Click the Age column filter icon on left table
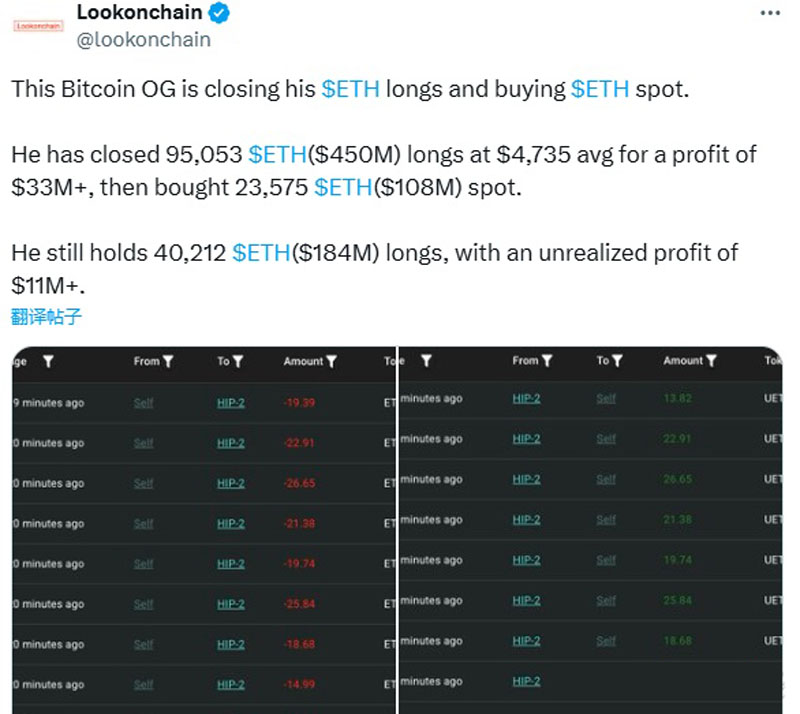 coord(46,361)
